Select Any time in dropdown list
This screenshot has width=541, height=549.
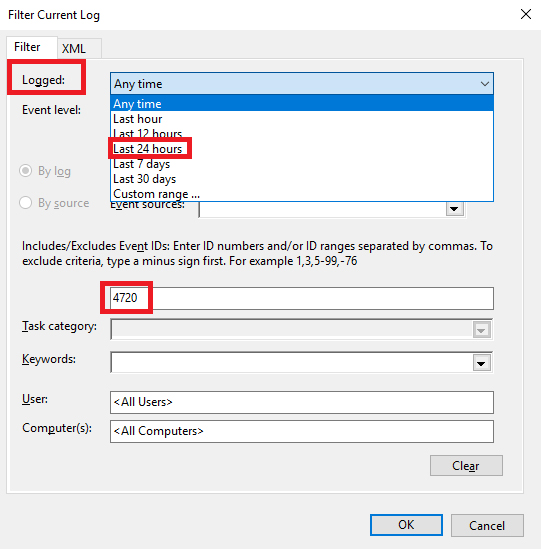(x=302, y=104)
